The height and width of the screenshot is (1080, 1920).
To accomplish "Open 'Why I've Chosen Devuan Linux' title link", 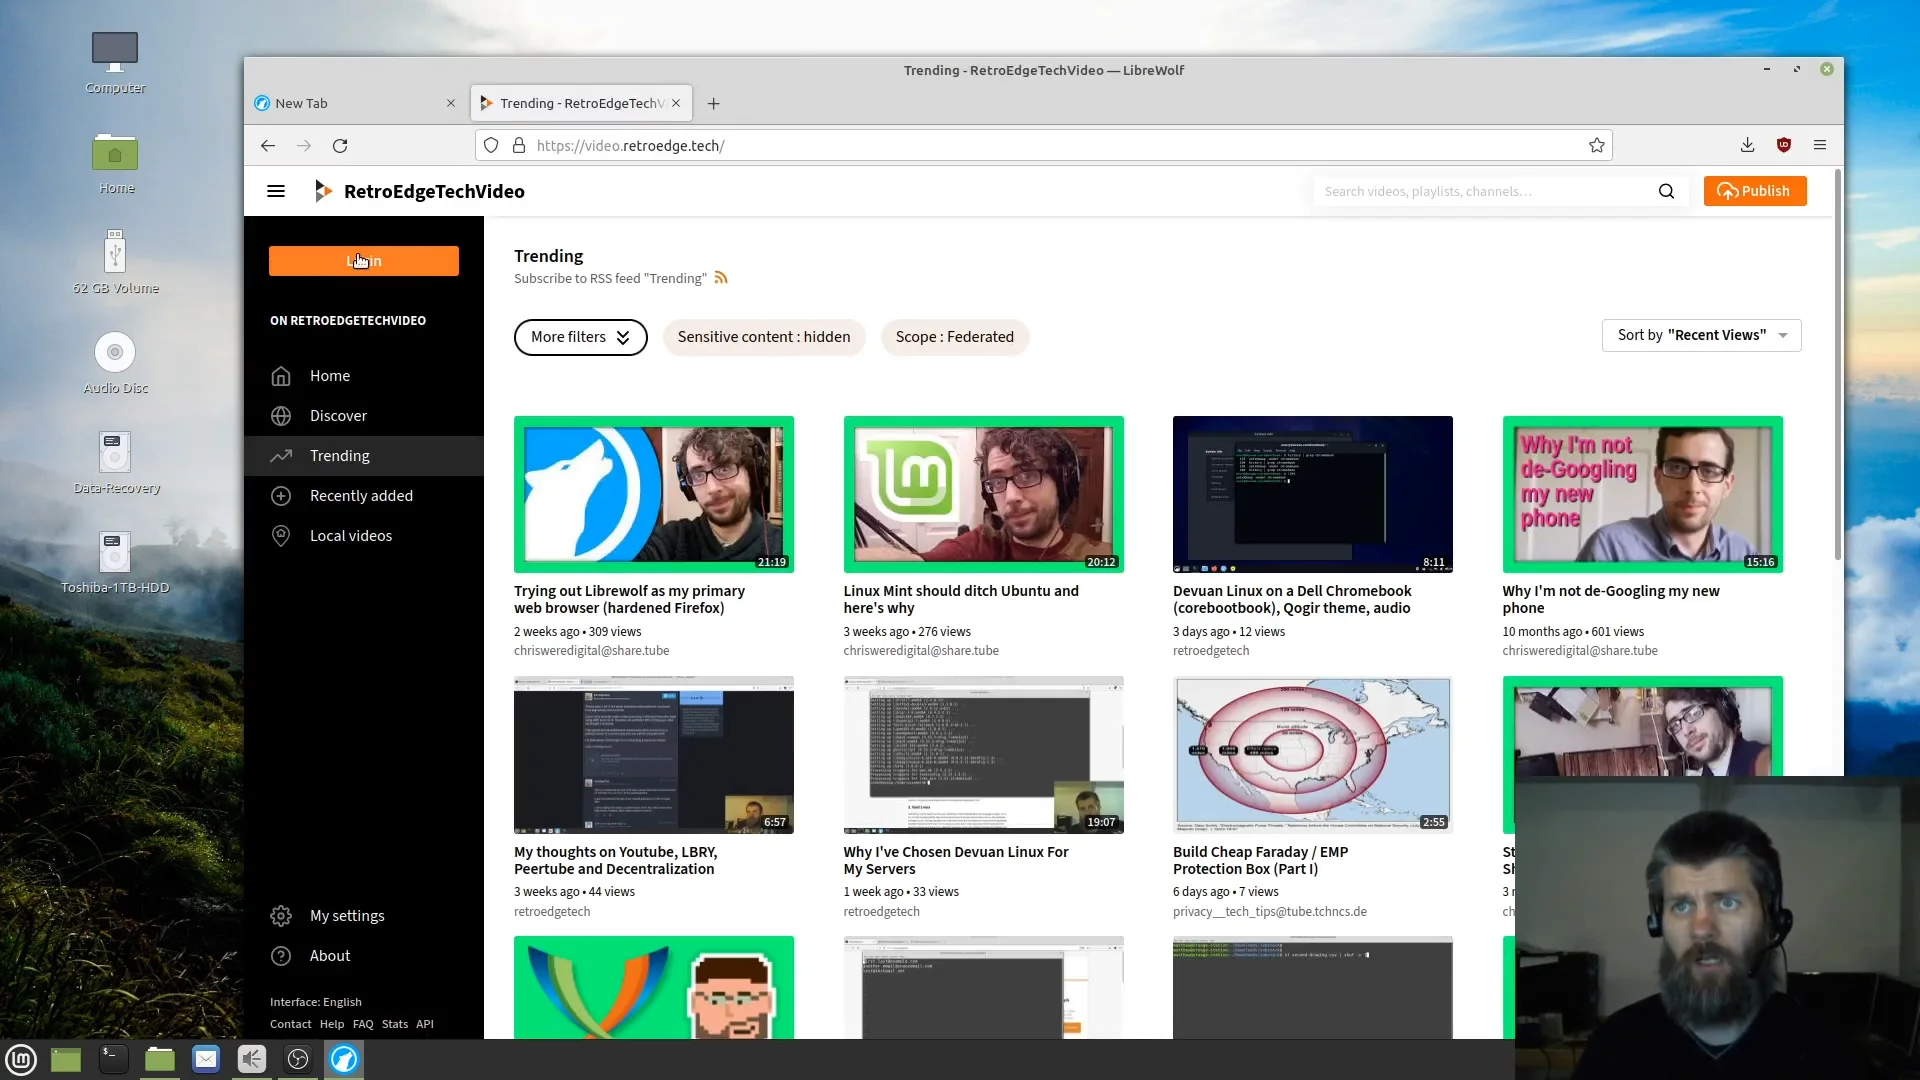I will click(x=956, y=860).
